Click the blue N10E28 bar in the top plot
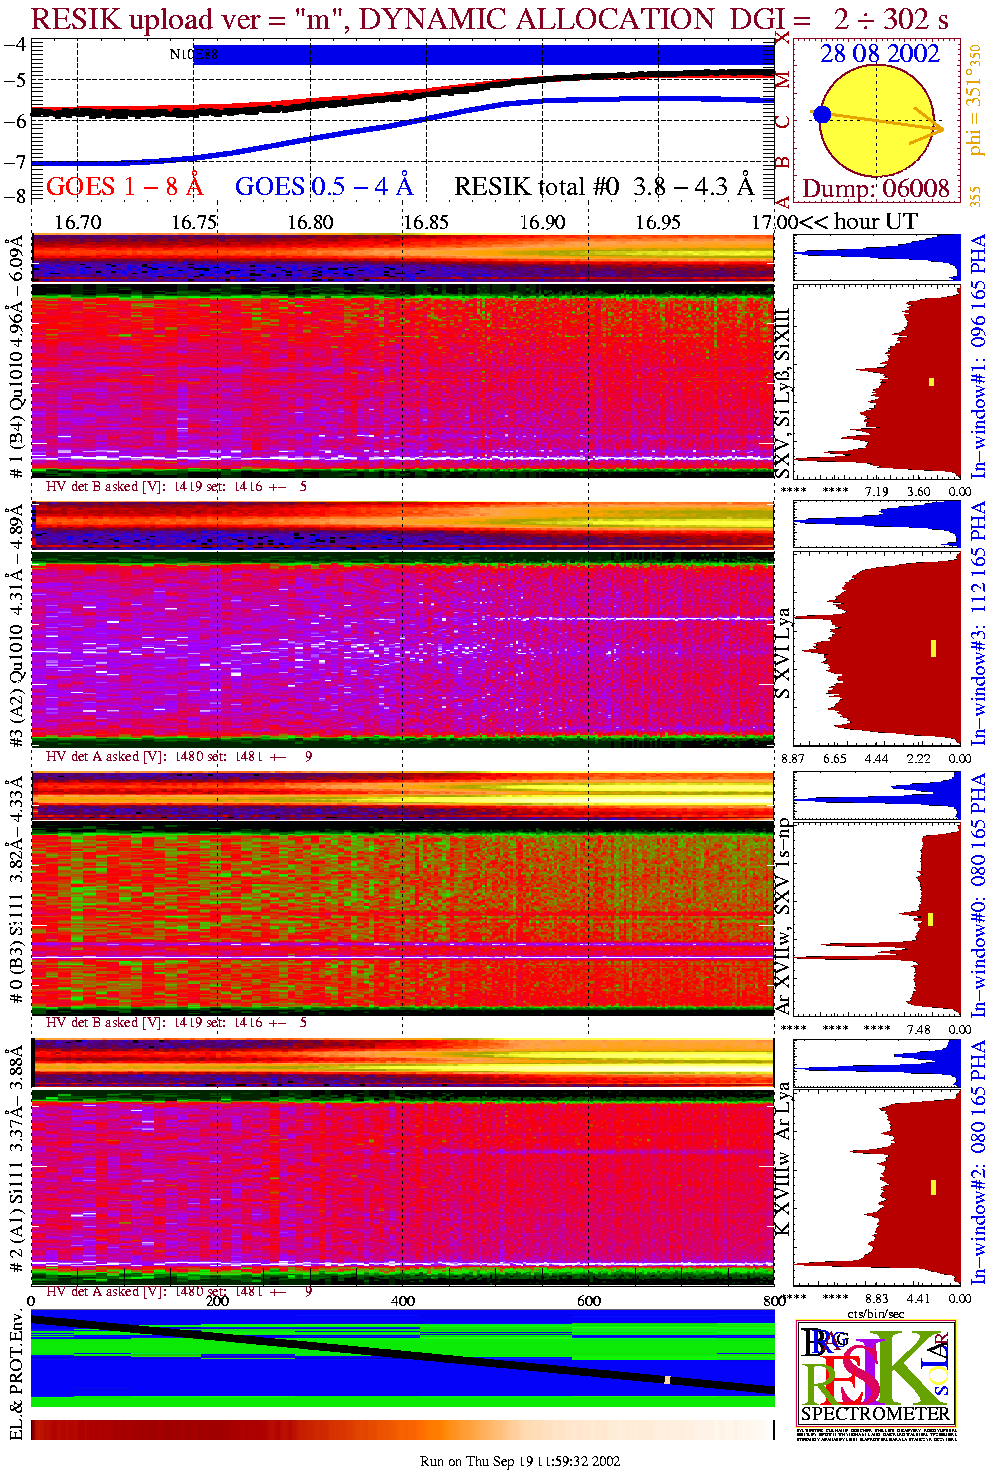Viewport: 1004px width, 1476px height. (x=480, y=54)
